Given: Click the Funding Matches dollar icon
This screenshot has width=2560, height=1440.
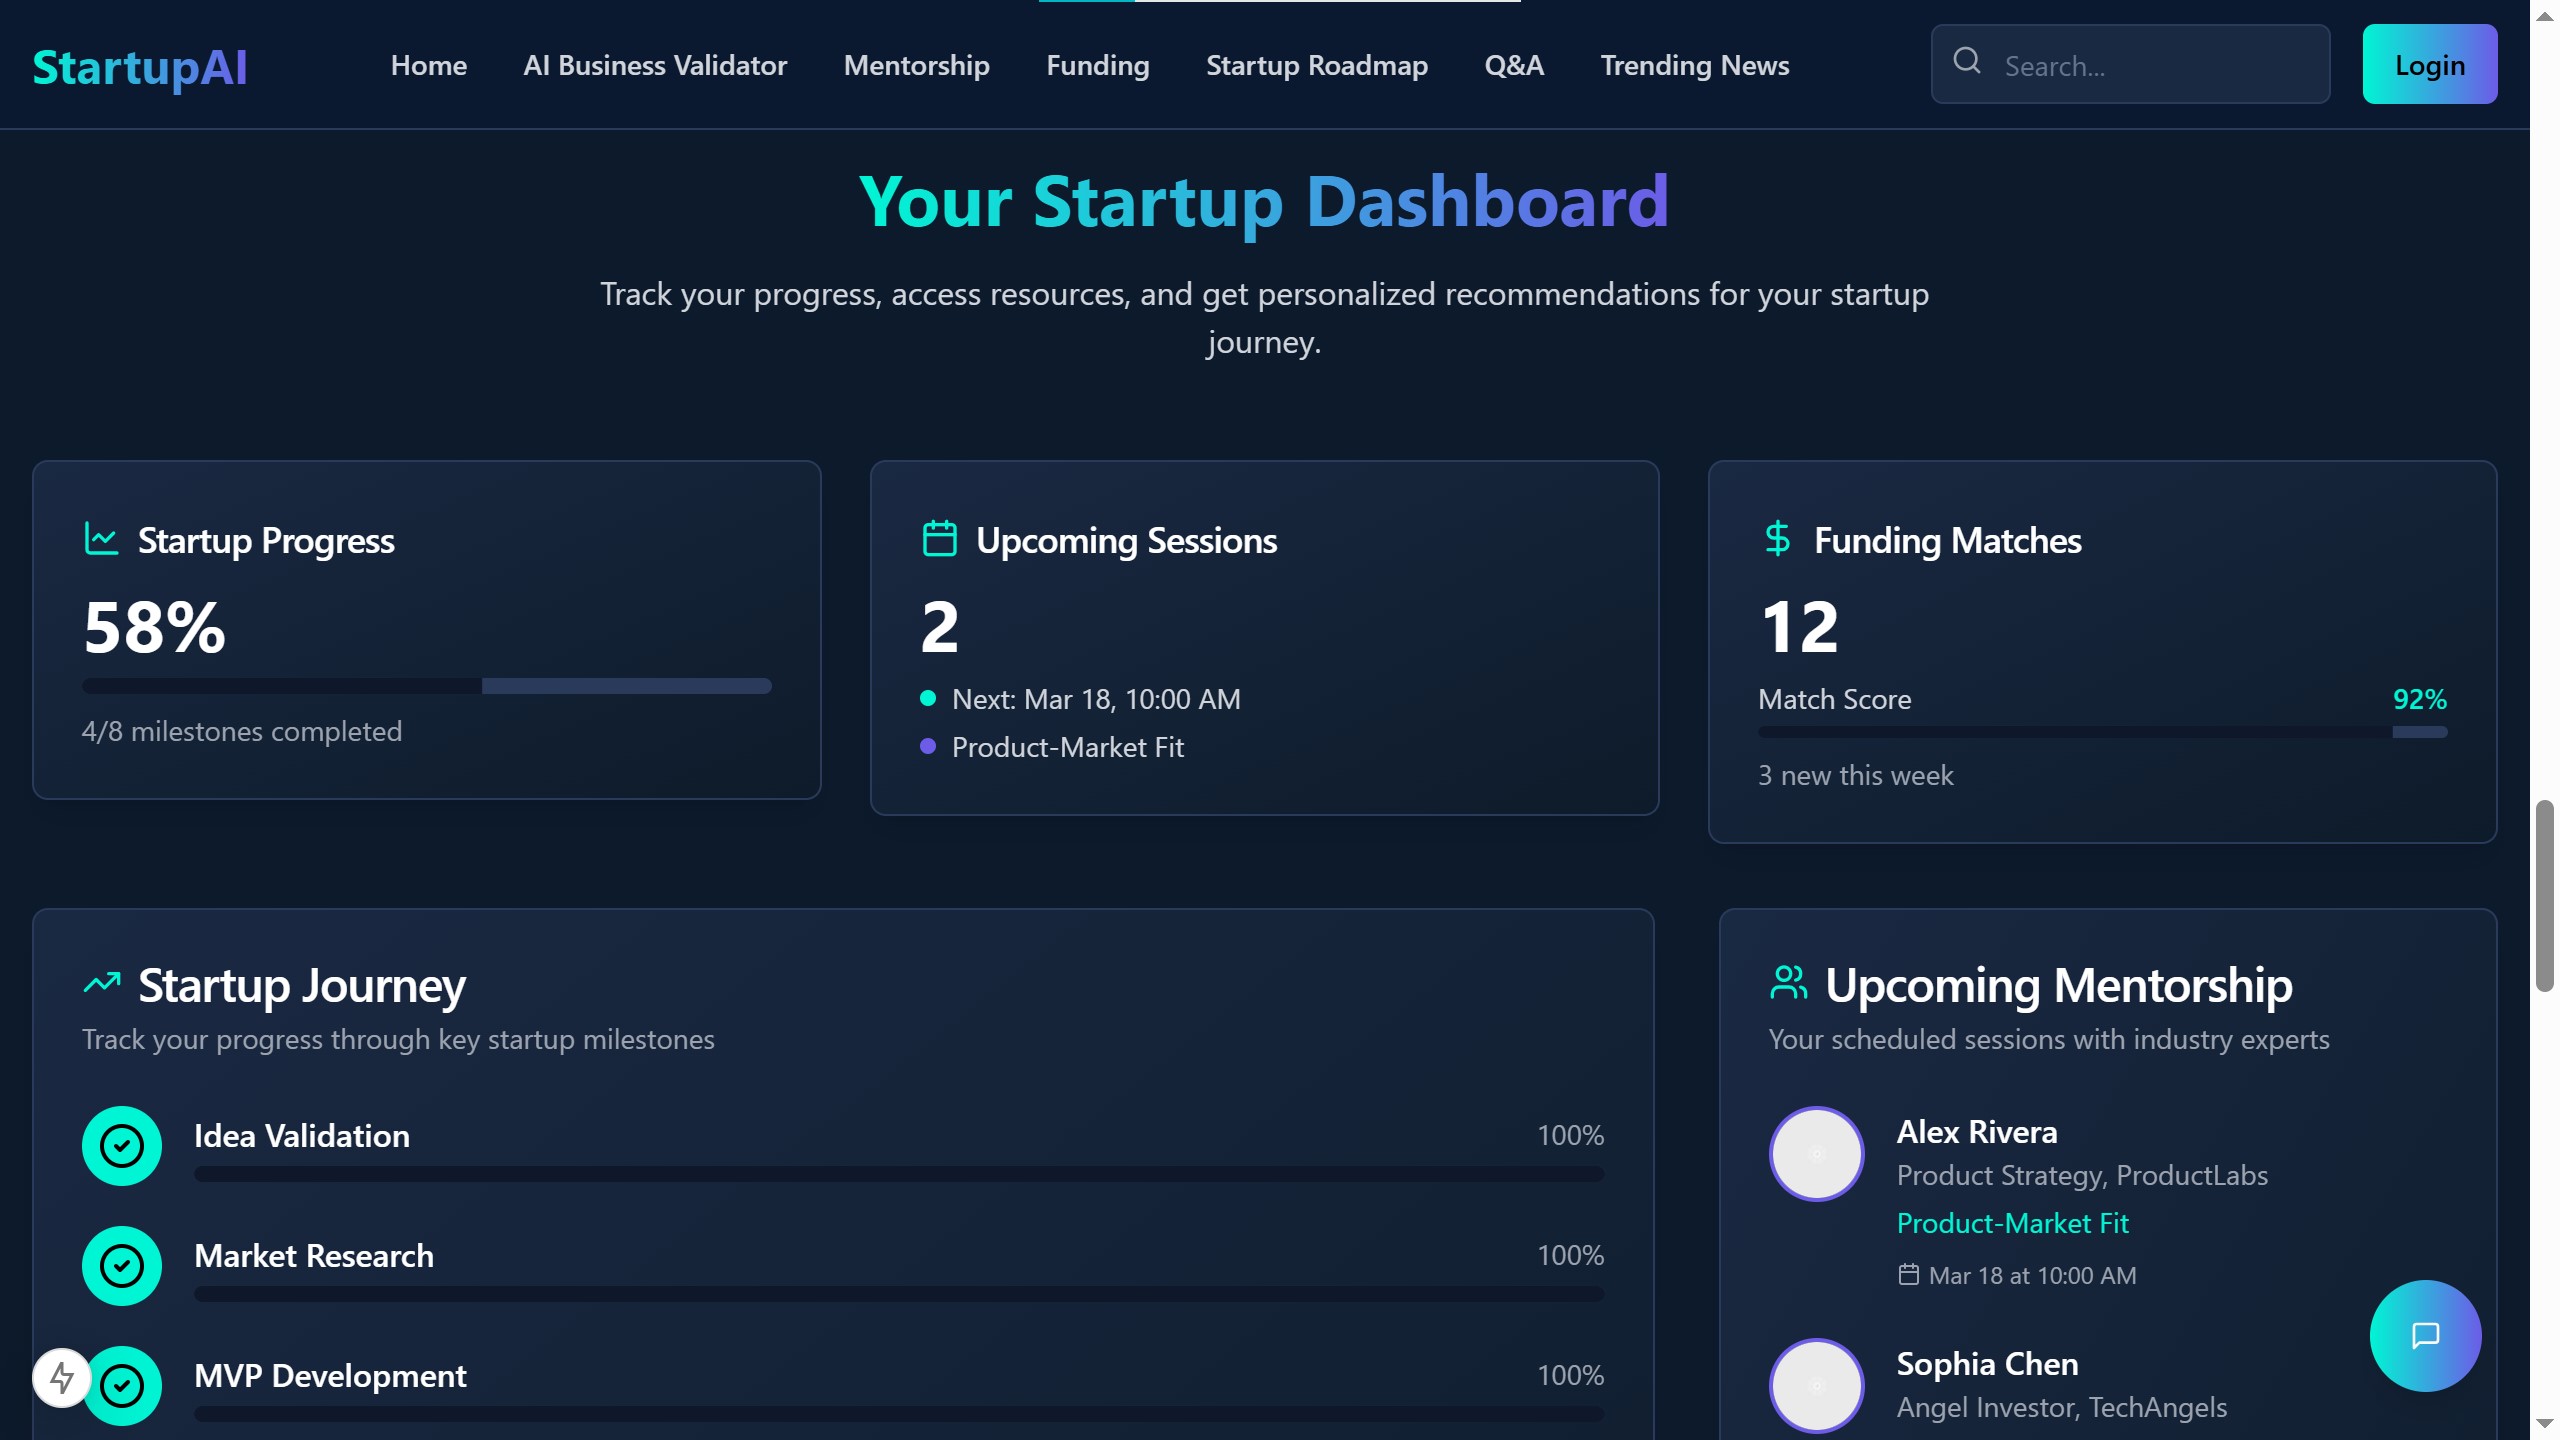Looking at the screenshot, I should pos(1777,539).
